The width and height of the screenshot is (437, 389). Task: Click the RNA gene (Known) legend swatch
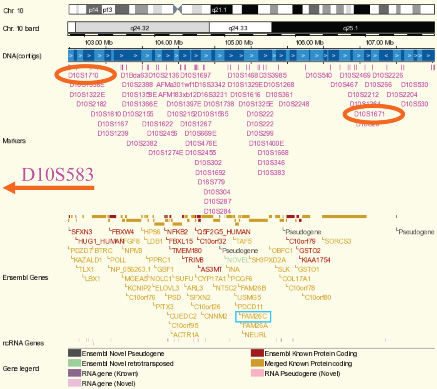coord(74,373)
